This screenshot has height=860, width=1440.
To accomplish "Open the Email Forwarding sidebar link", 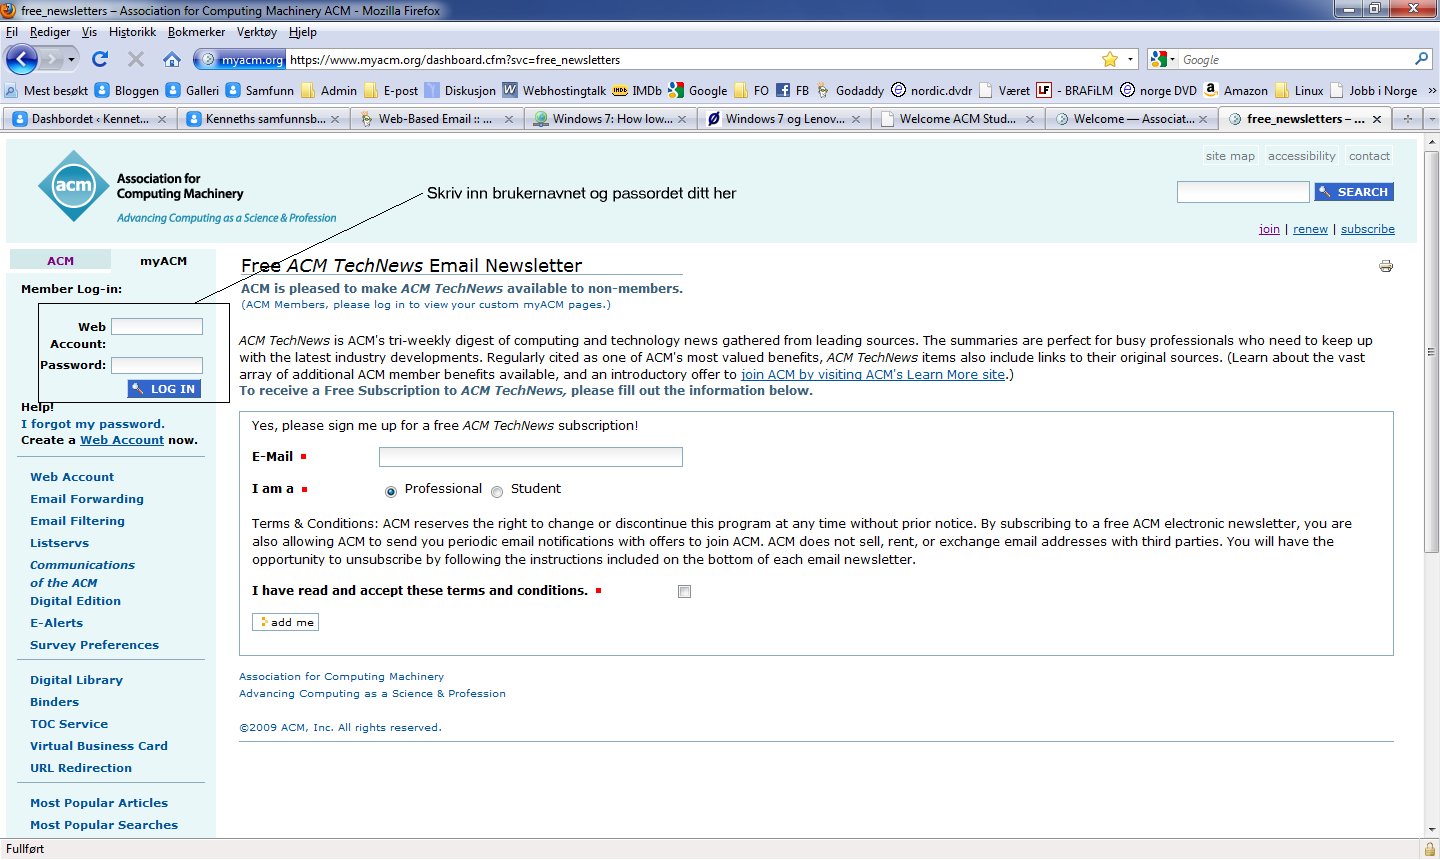I will 87,499.
